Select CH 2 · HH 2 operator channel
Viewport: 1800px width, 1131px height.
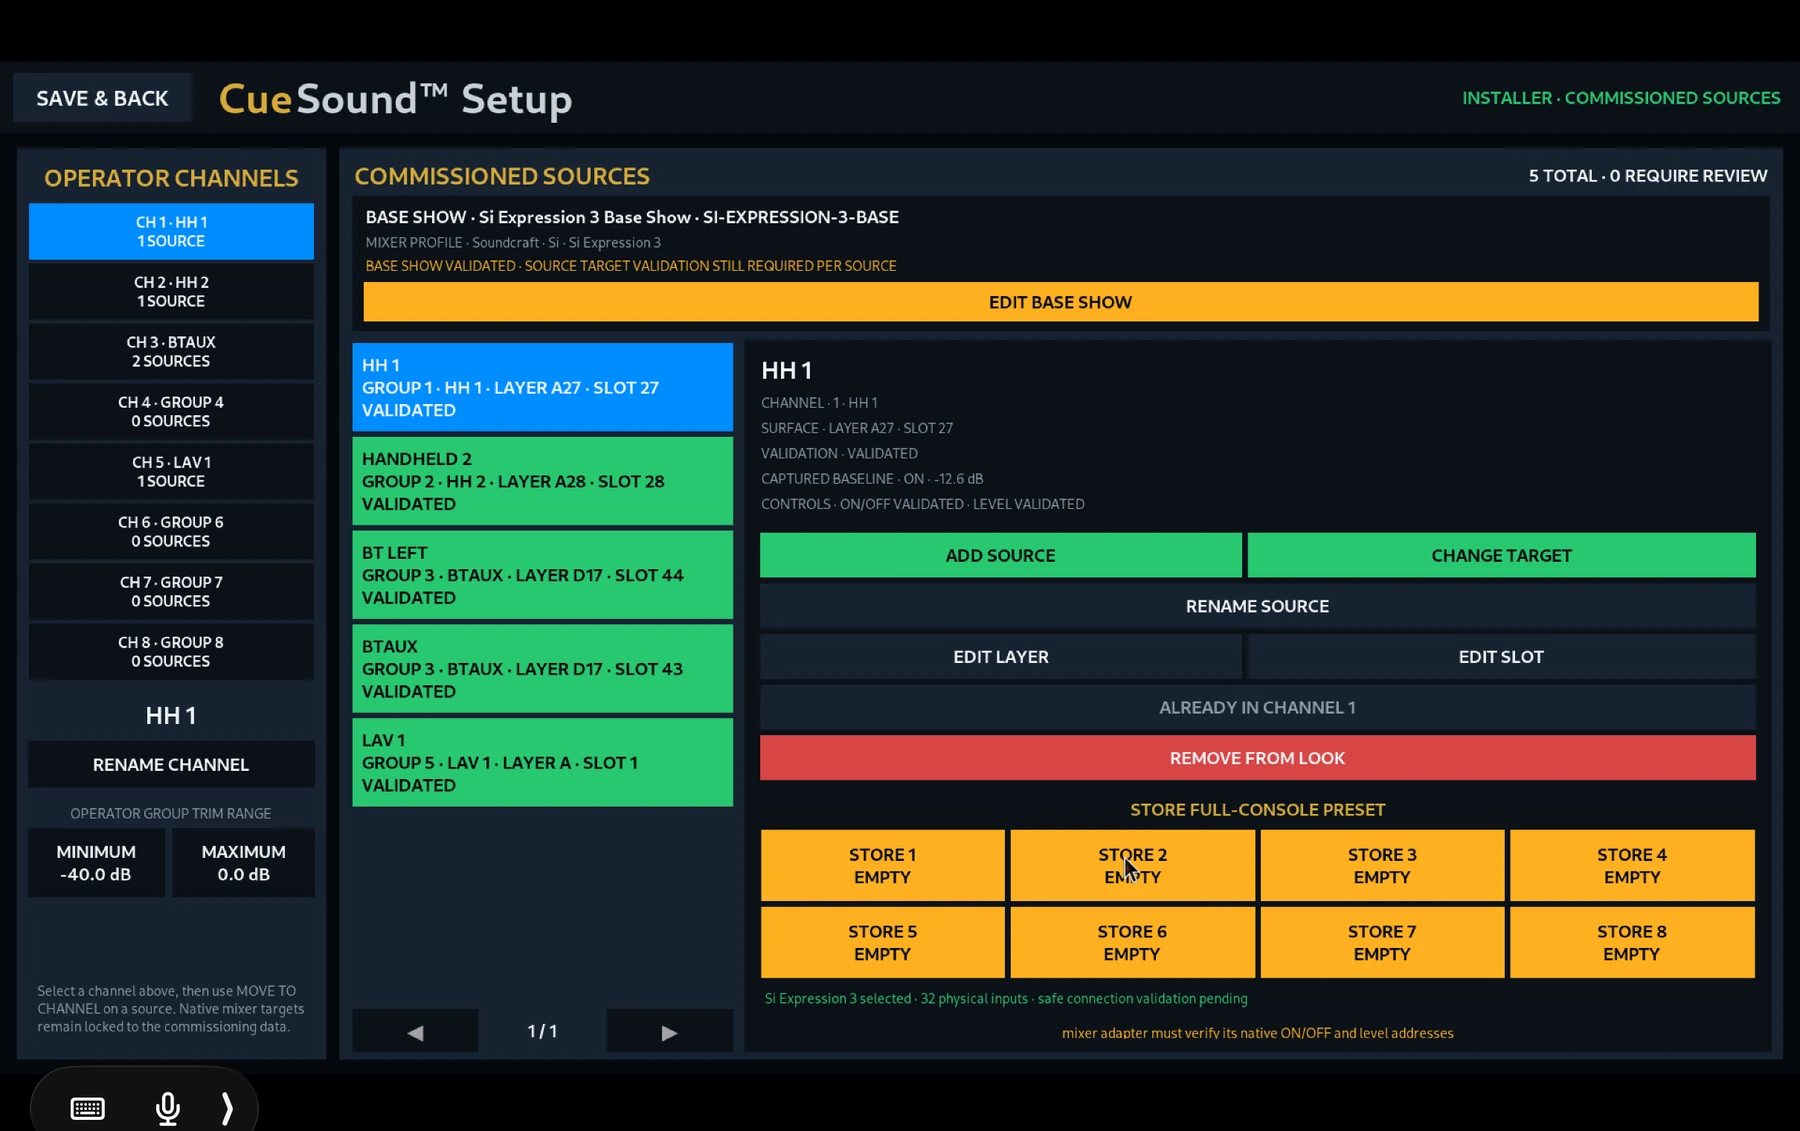pyautogui.click(x=171, y=291)
